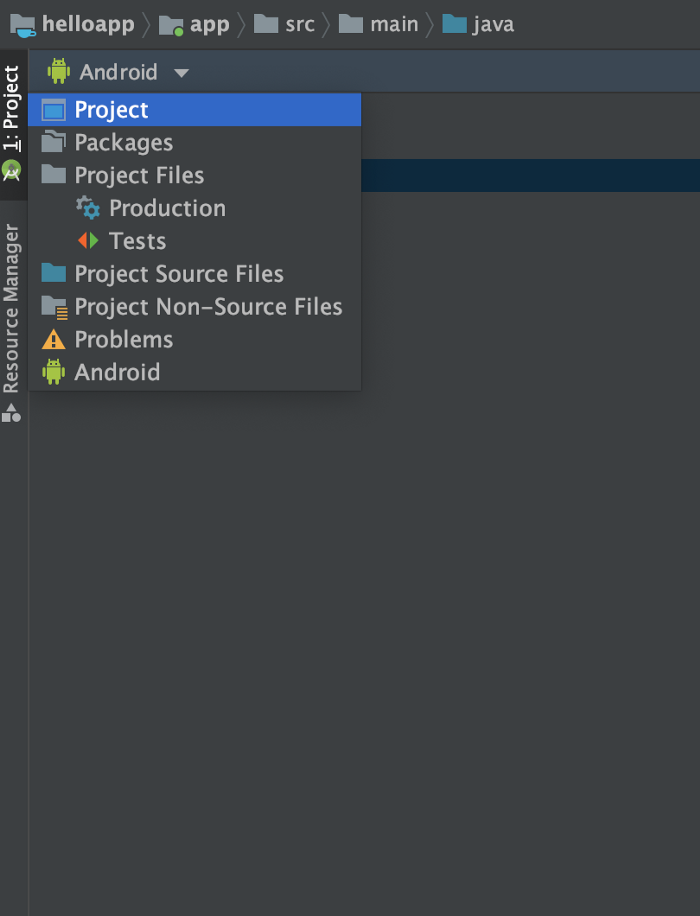The image size is (700, 916).
Task: Click the Project Files folder icon
Action: tap(54, 174)
